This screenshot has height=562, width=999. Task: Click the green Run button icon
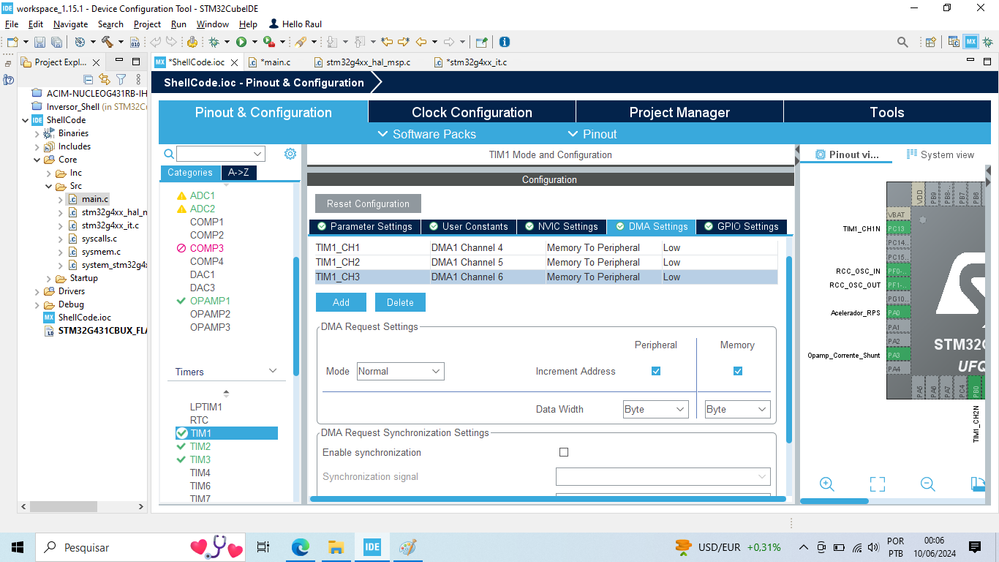pos(241,42)
